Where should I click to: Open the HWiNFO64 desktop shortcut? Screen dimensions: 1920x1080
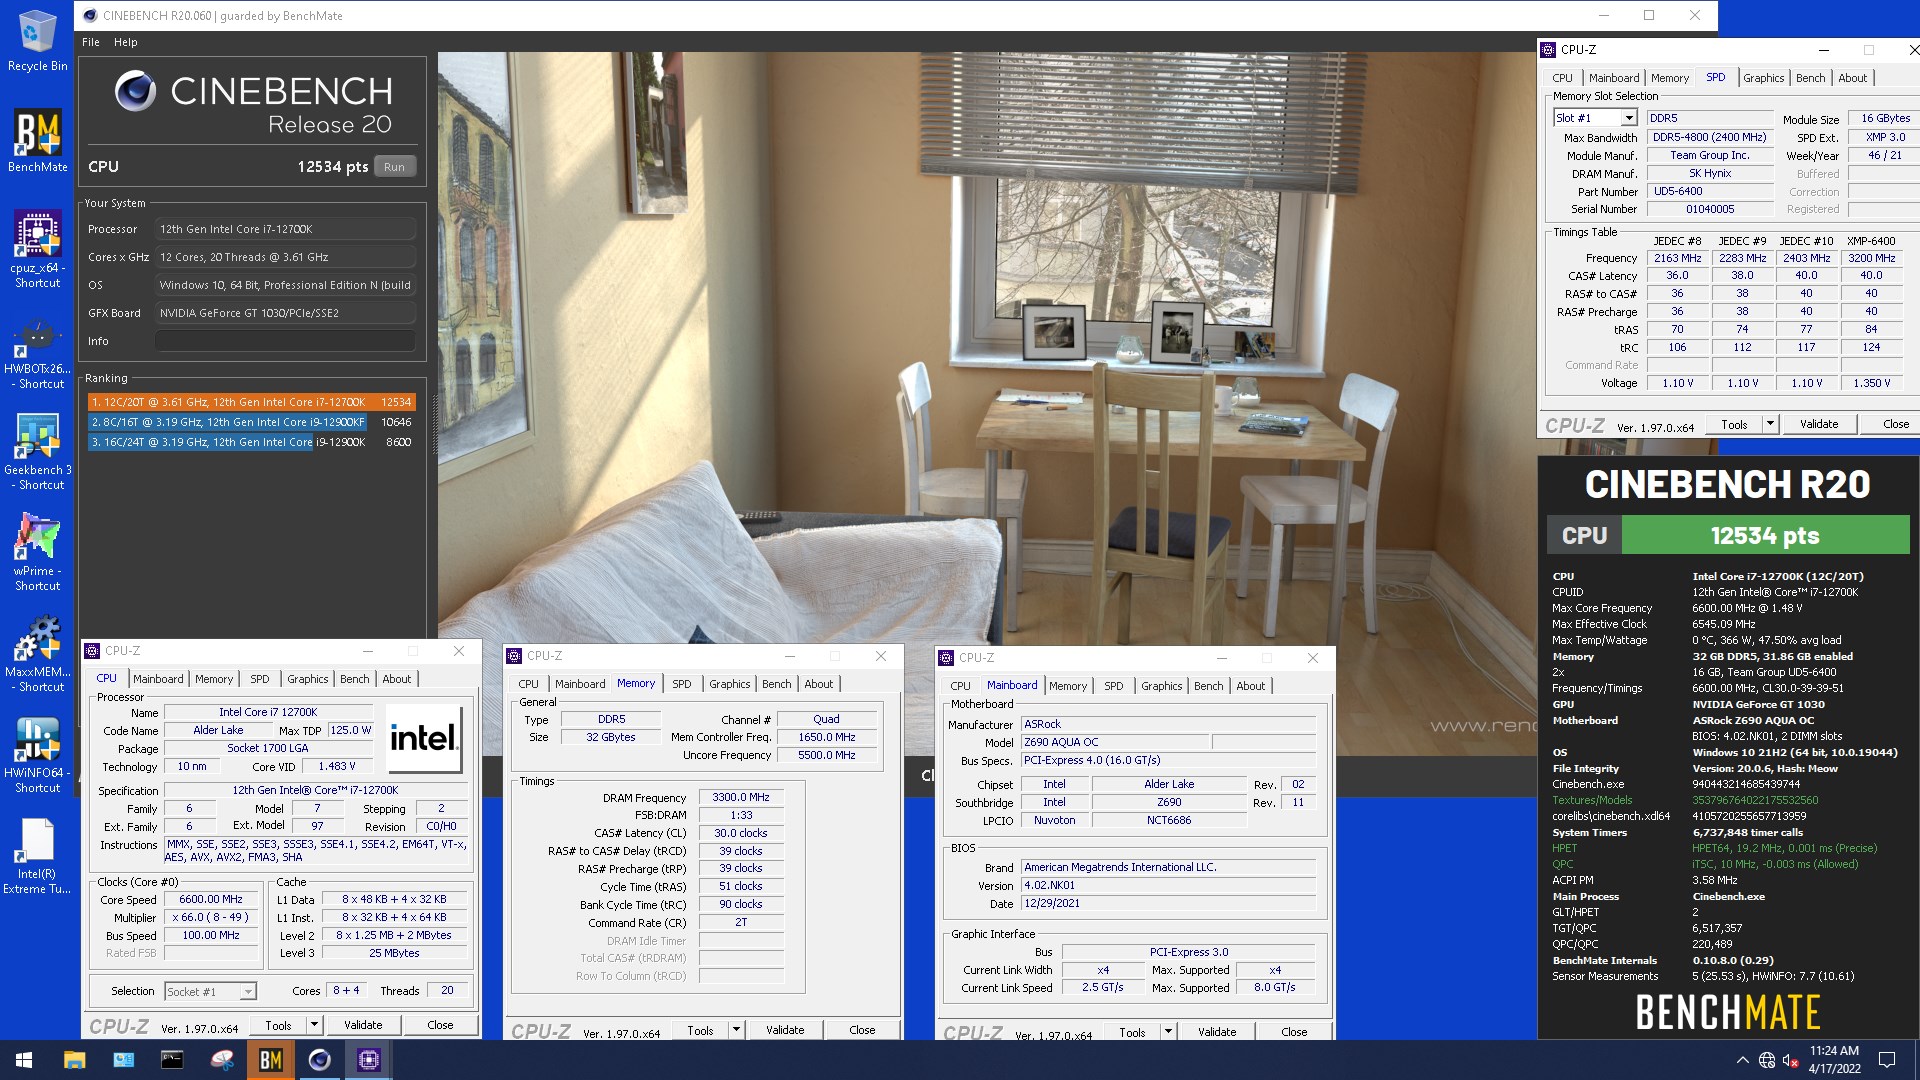click(x=37, y=754)
